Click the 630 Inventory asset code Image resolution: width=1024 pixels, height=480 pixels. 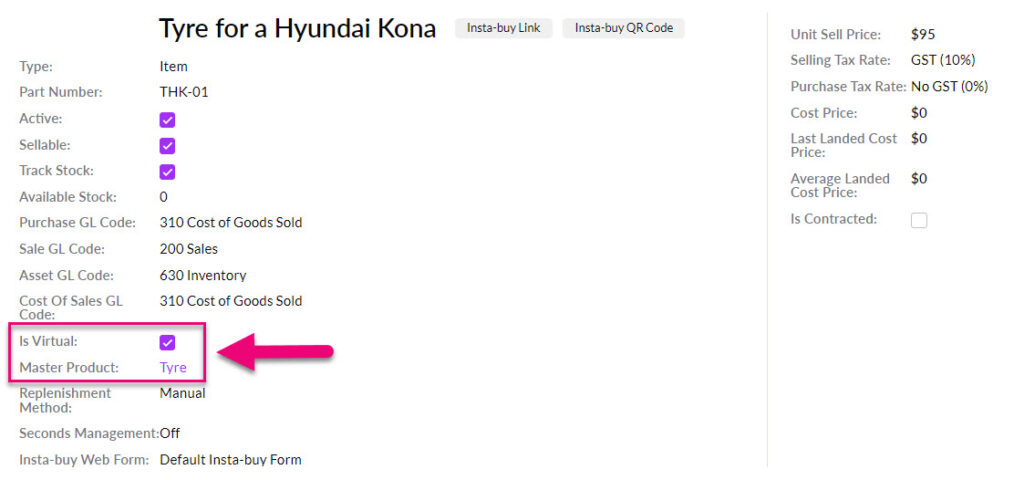point(202,275)
